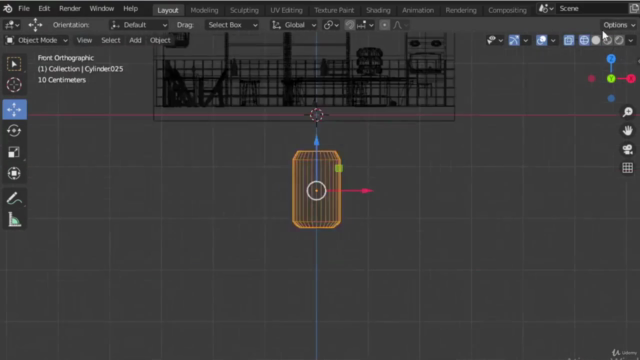Switch to wireframe viewport shading
This screenshot has width=640, height=360.
584,40
